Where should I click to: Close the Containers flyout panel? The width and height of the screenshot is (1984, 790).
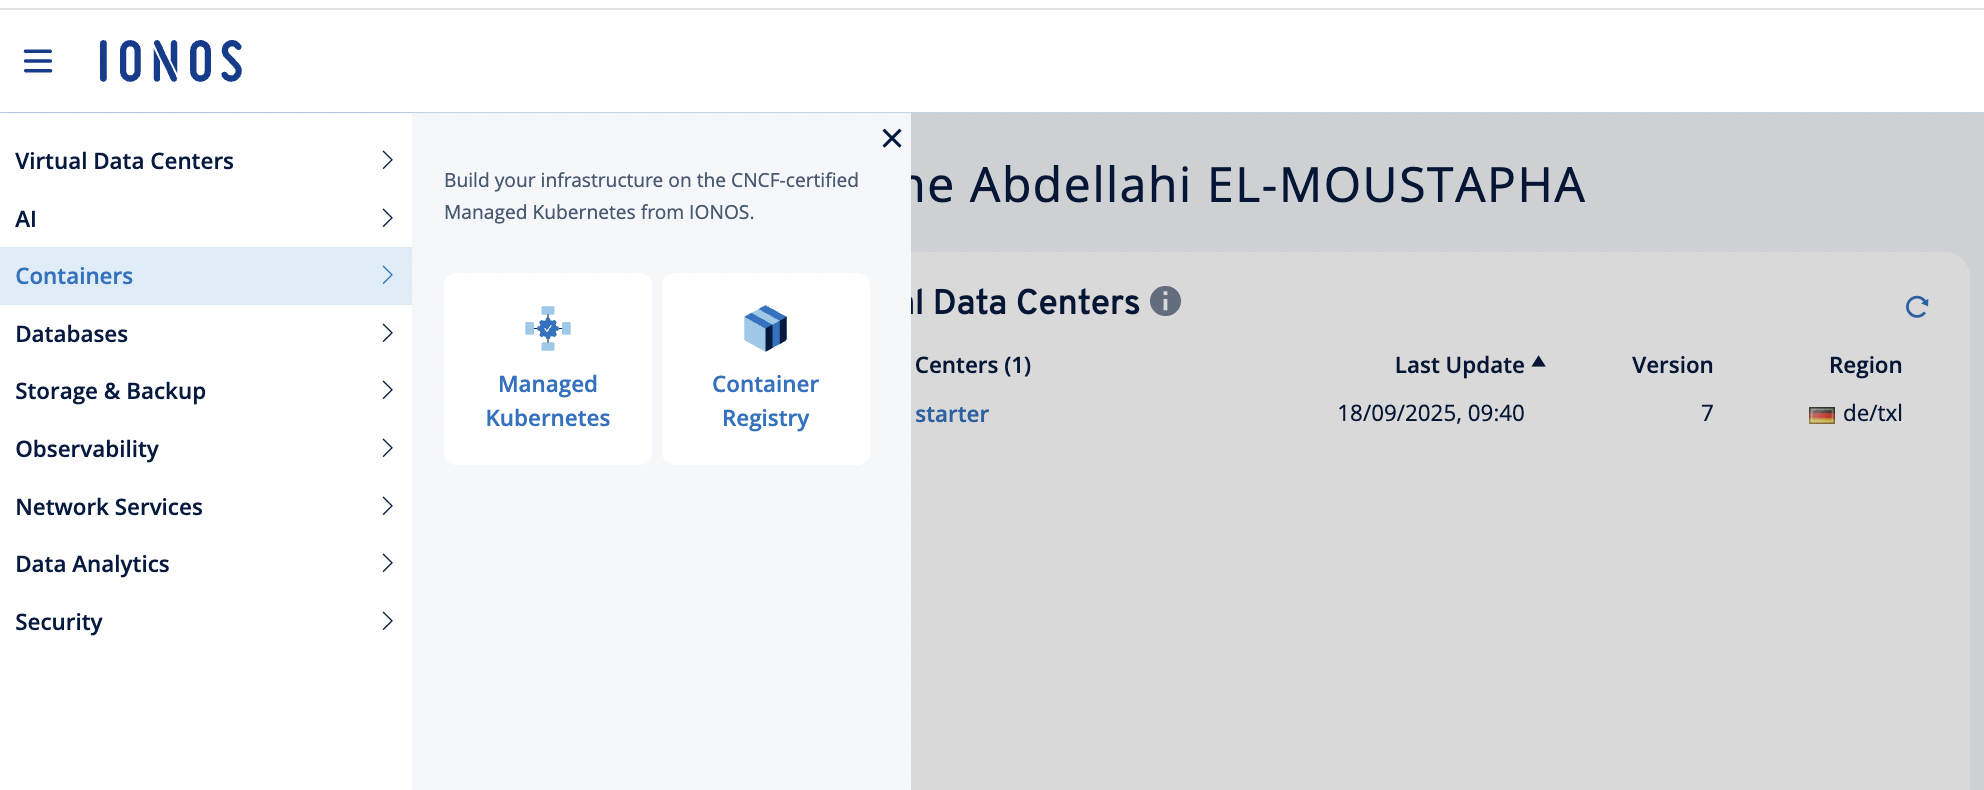(x=891, y=139)
